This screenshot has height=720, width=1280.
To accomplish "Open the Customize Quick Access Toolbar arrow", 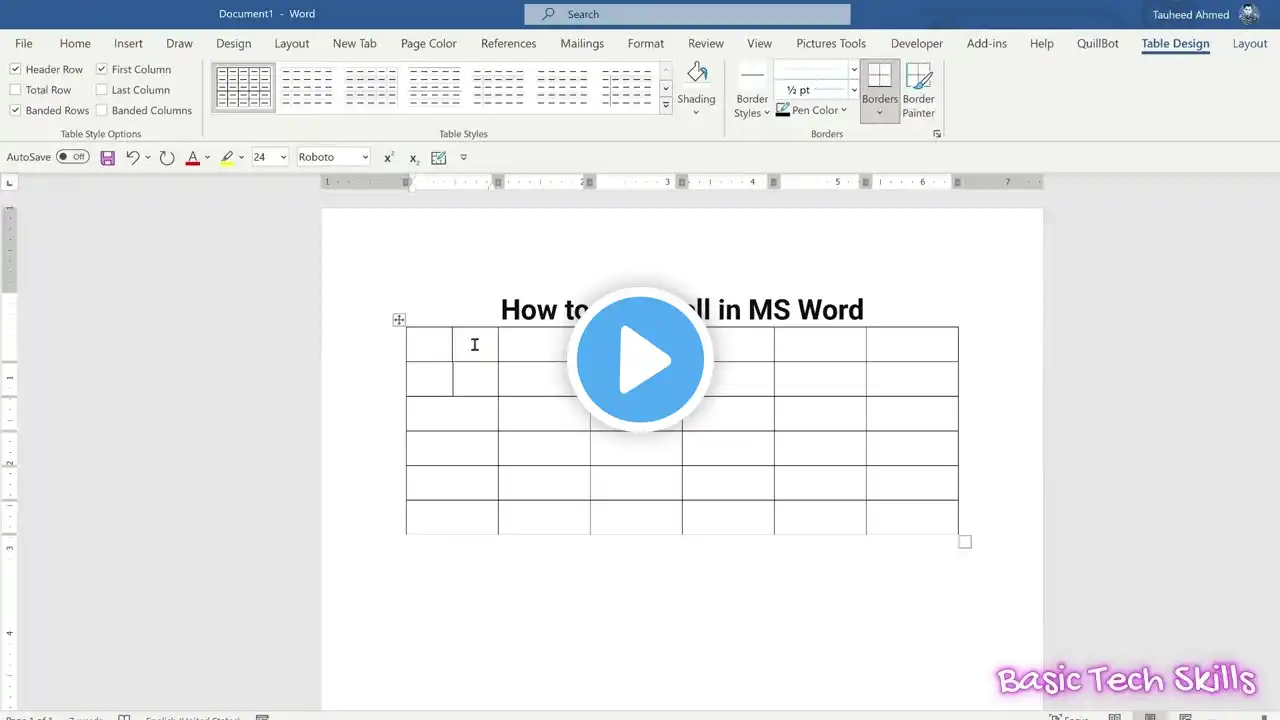I will (x=463, y=158).
